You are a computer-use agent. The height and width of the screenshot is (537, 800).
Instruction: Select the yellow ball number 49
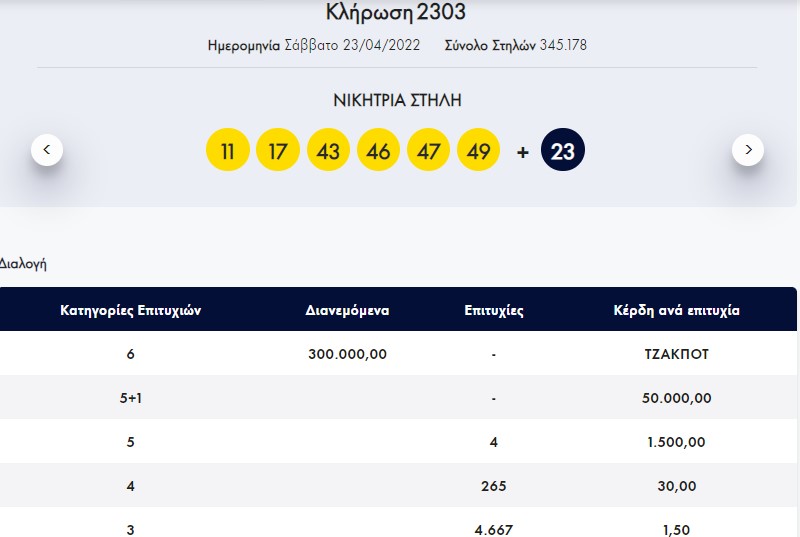coord(478,151)
